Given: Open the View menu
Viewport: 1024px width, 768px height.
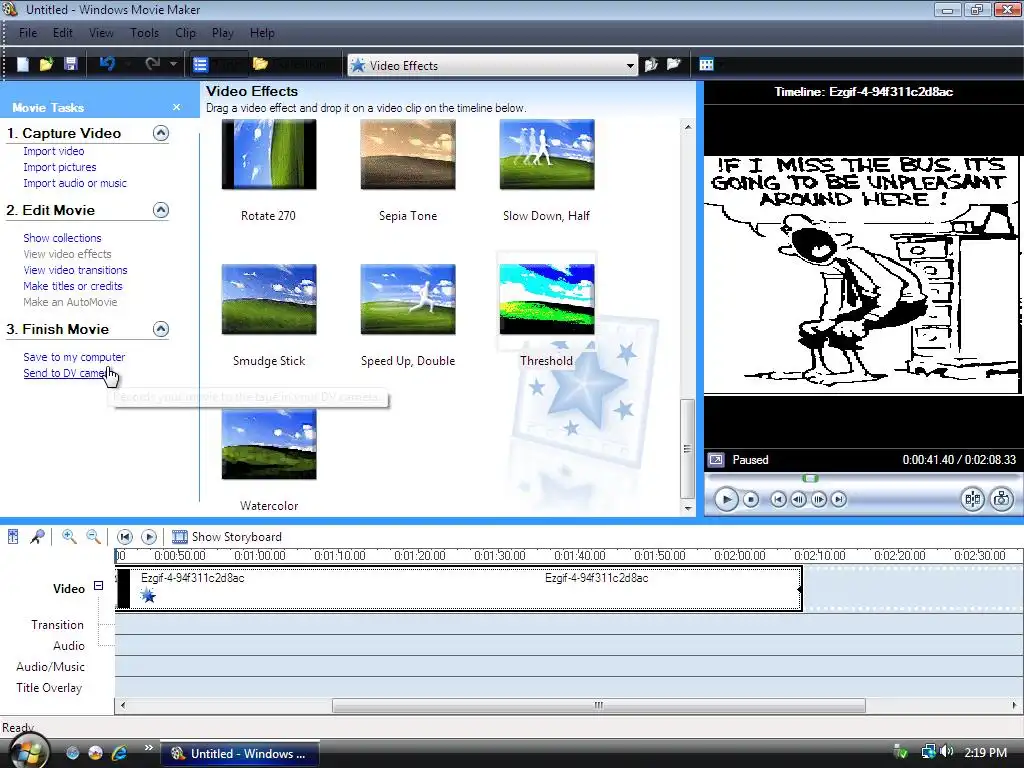Looking at the screenshot, I should (101, 33).
